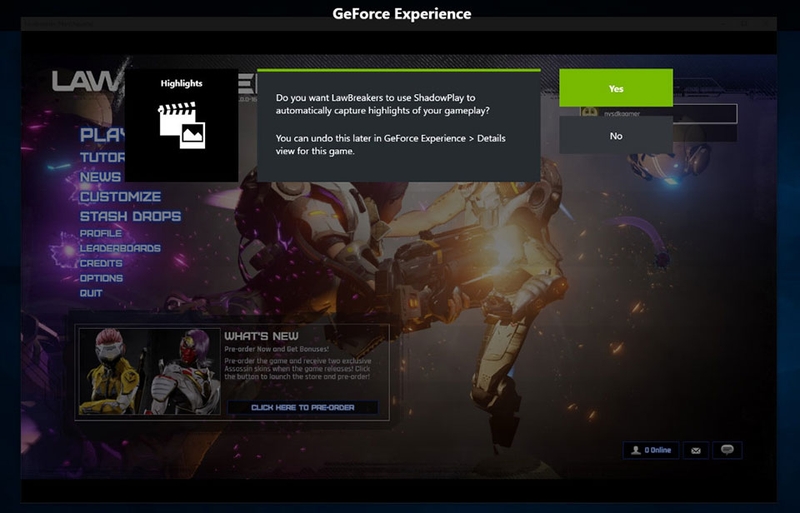Open the PLAY menu item
The width and height of the screenshot is (800, 513).
pyautogui.click(x=102, y=135)
